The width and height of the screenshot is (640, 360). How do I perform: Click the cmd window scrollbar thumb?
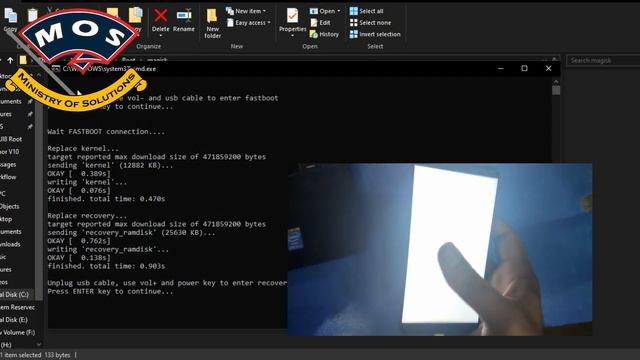[556, 90]
